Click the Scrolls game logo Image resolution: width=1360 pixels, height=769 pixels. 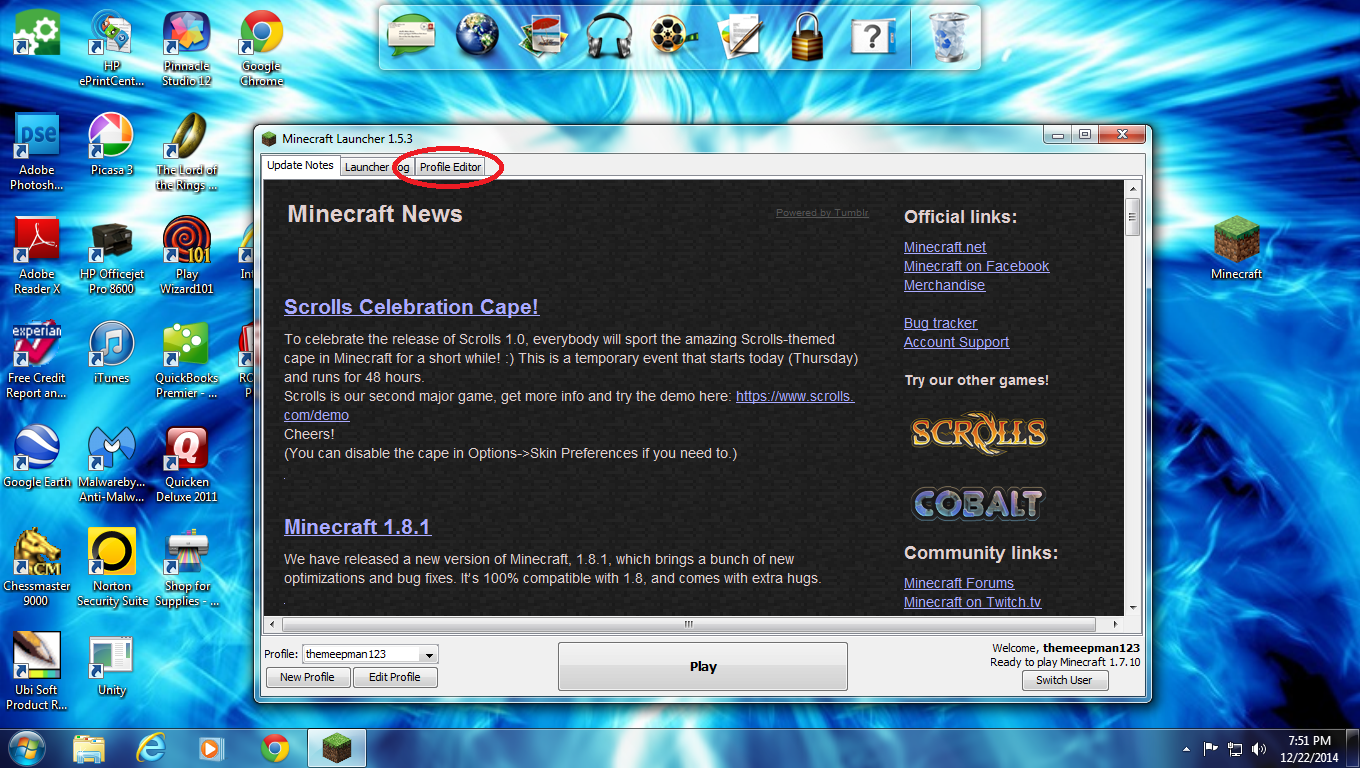977,432
